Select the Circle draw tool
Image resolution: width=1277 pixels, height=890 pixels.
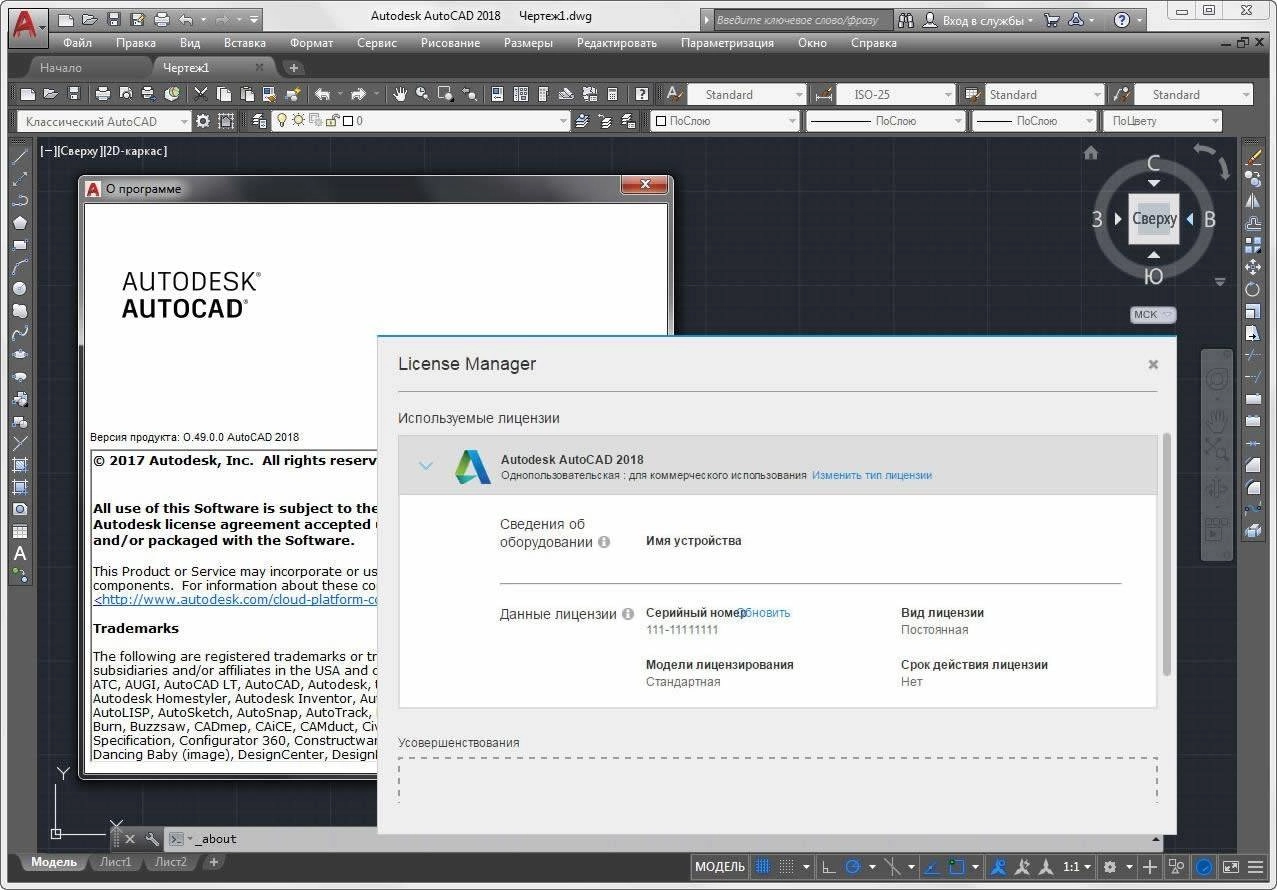point(19,289)
